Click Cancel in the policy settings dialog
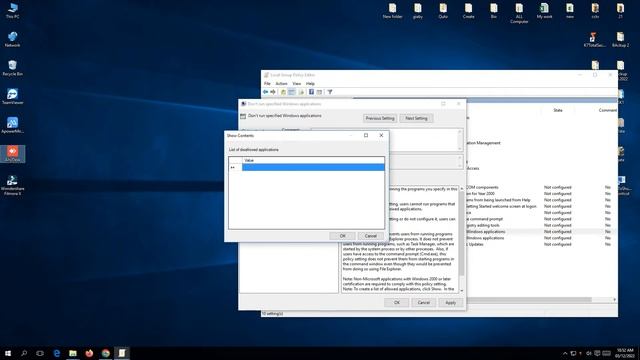 click(423, 303)
